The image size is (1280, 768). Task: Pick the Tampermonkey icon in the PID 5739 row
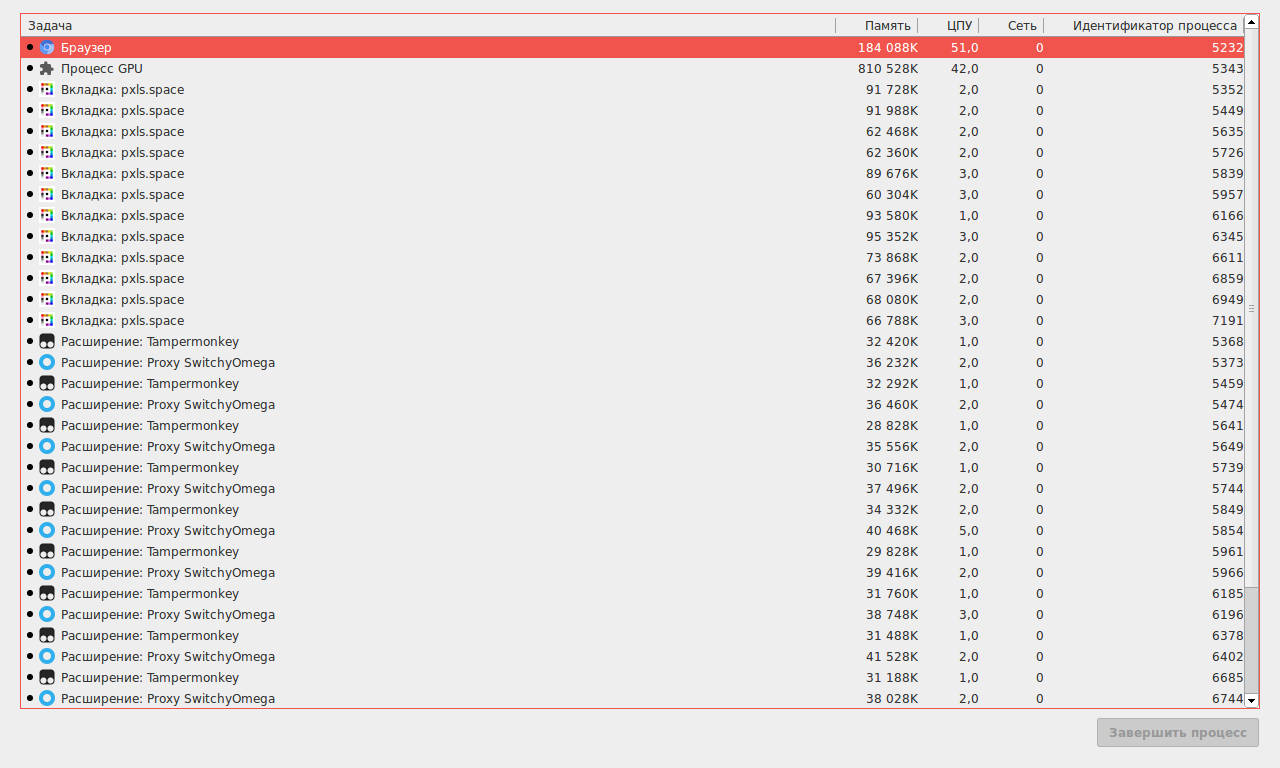pos(47,468)
